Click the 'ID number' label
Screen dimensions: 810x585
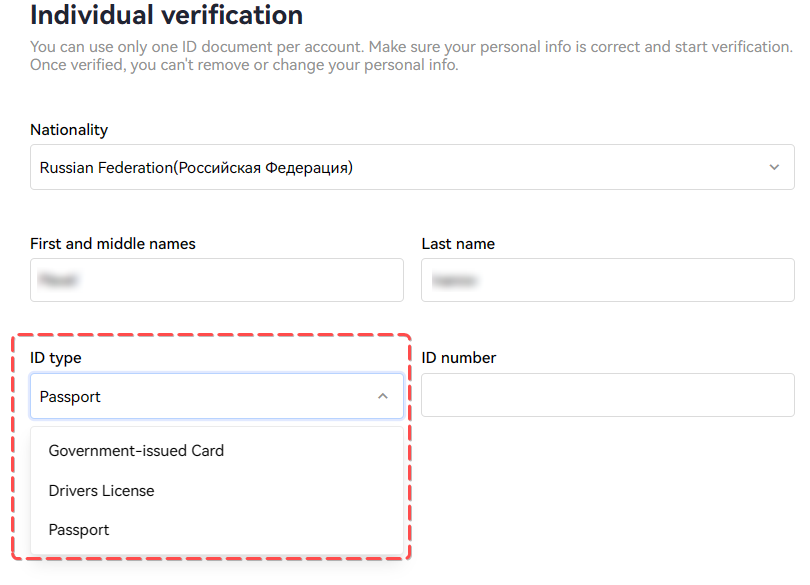pyautogui.click(x=459, y=358)
